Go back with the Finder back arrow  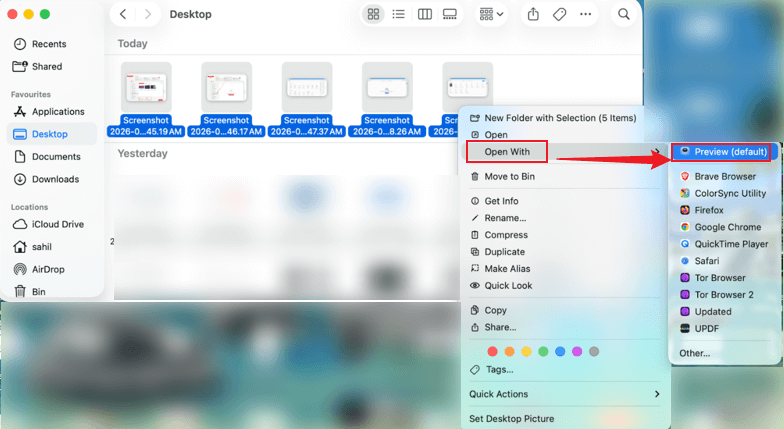pos(123,14)
